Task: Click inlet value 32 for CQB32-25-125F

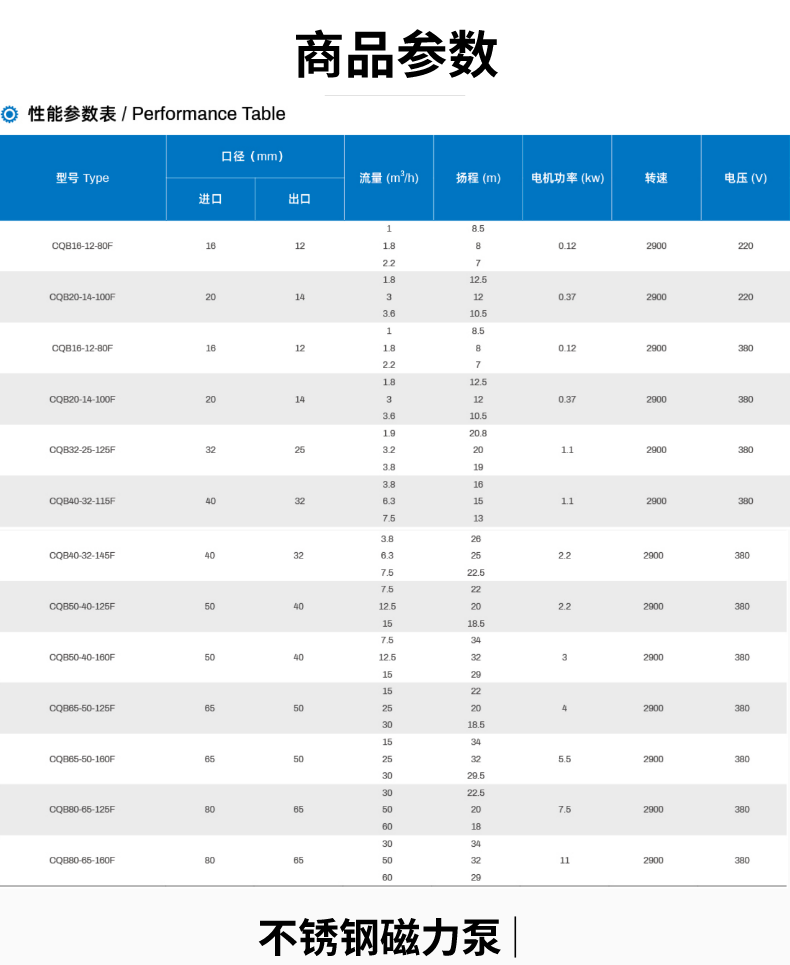Action: [x=210, y=450]
